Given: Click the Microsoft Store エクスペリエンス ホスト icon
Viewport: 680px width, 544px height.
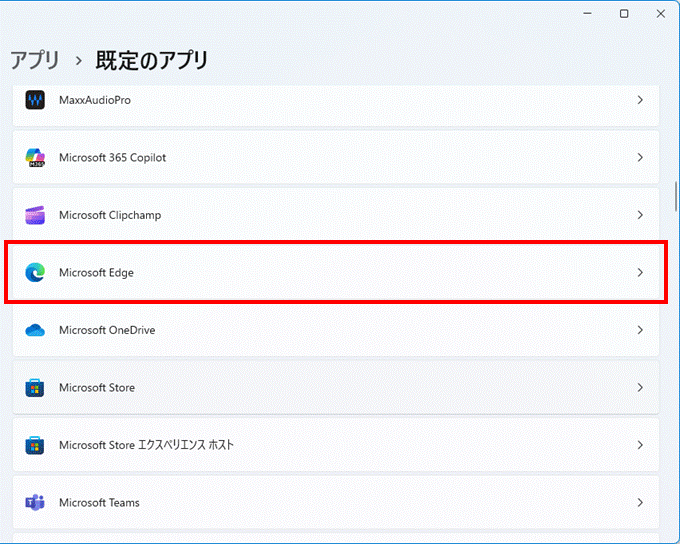Looking at the screenshot, I should coord(35,445).
